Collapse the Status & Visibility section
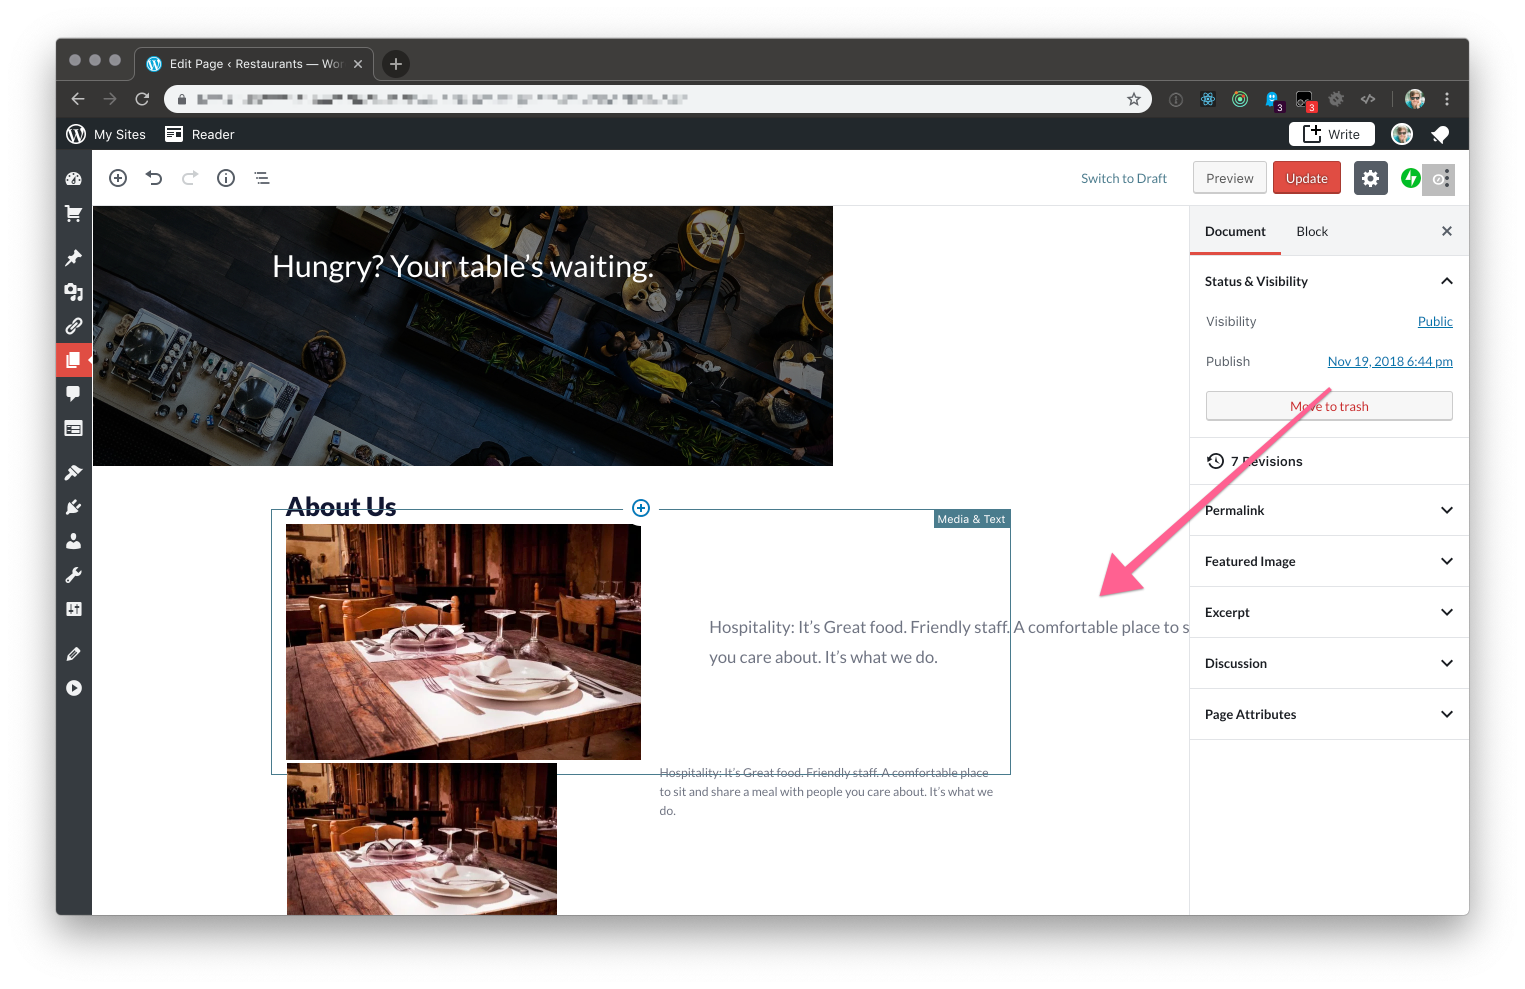This screenshot has height=989, width=1525. (x=1447, y=281)
